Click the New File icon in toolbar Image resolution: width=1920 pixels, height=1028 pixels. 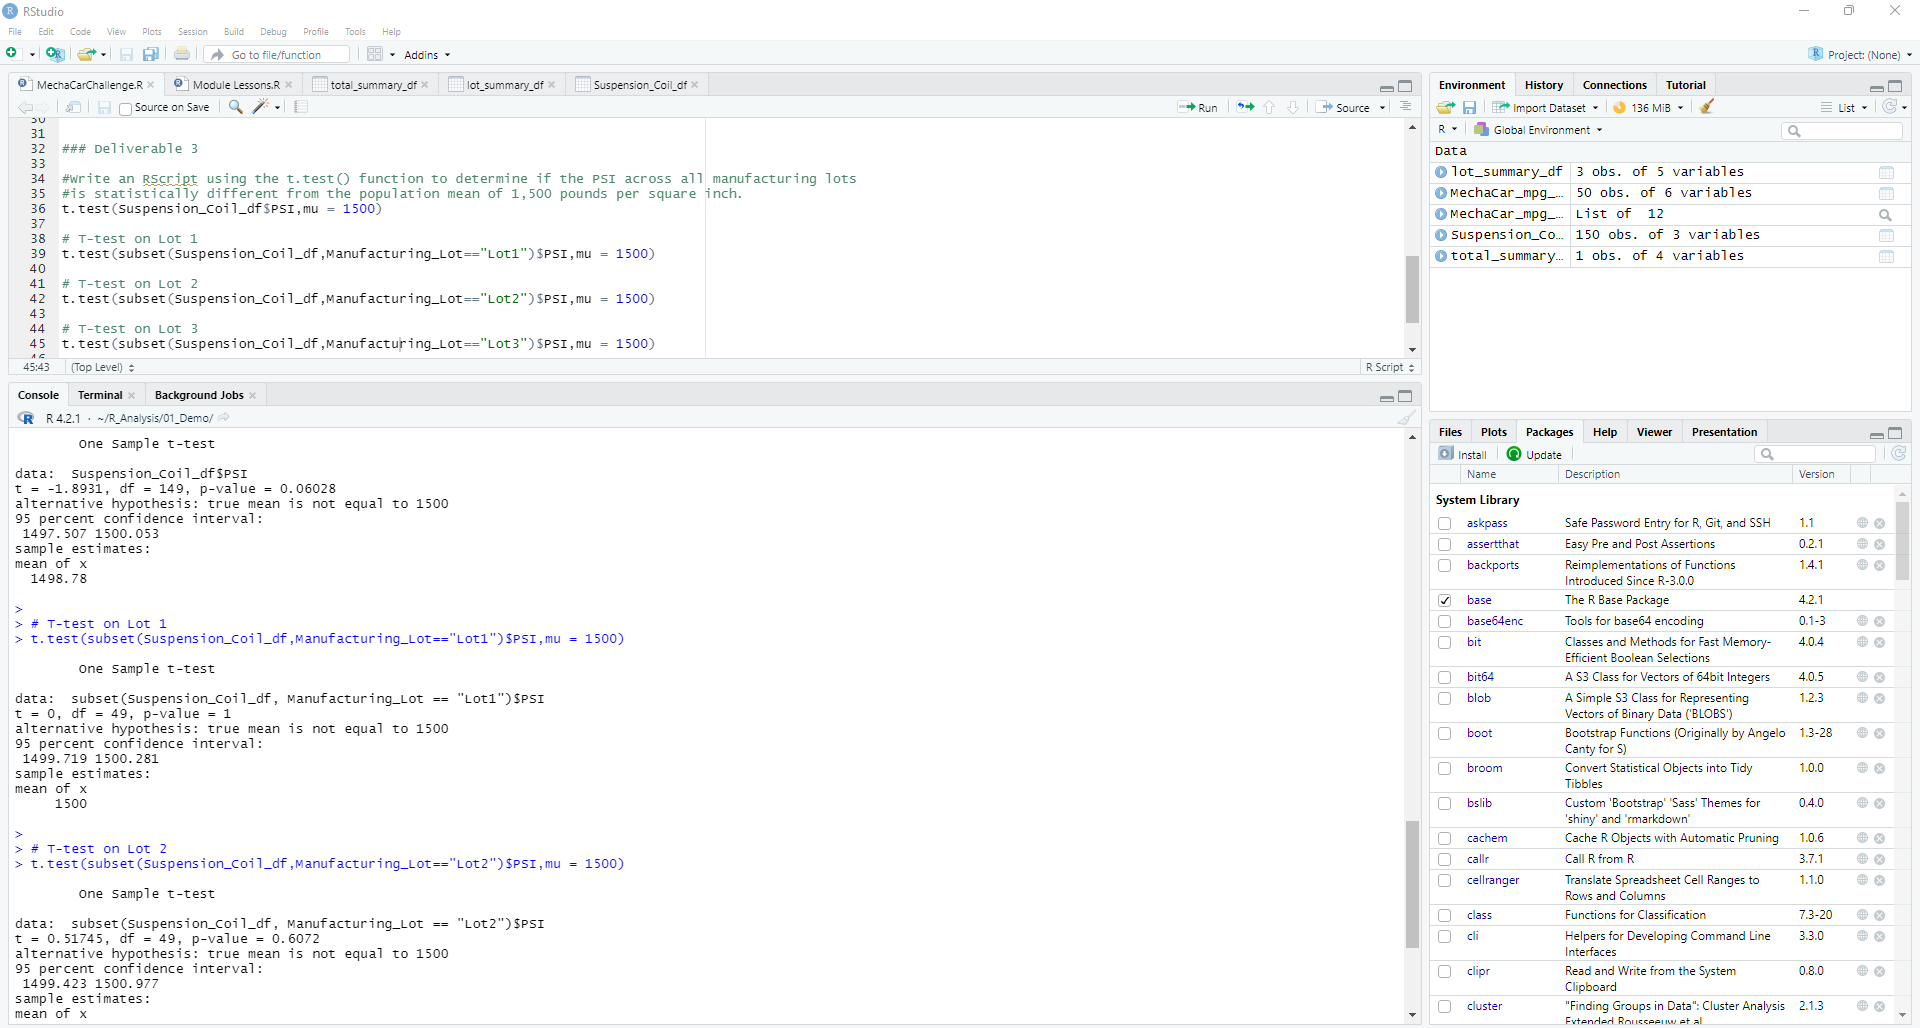pos(12,54)
